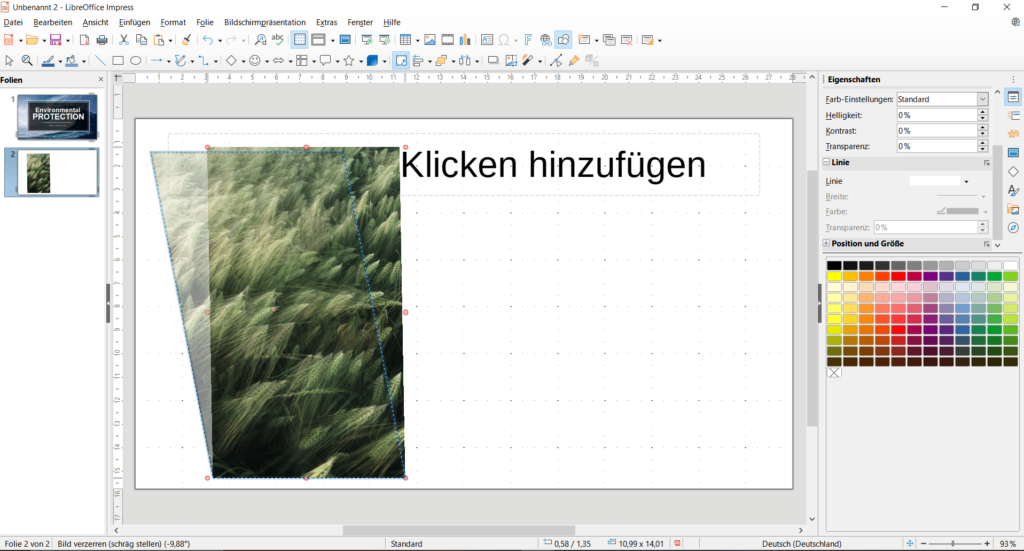Open the Einfügen menu
Image resolution: width=1024 pixels, height=551 pixels.
(x=134, y=22)
